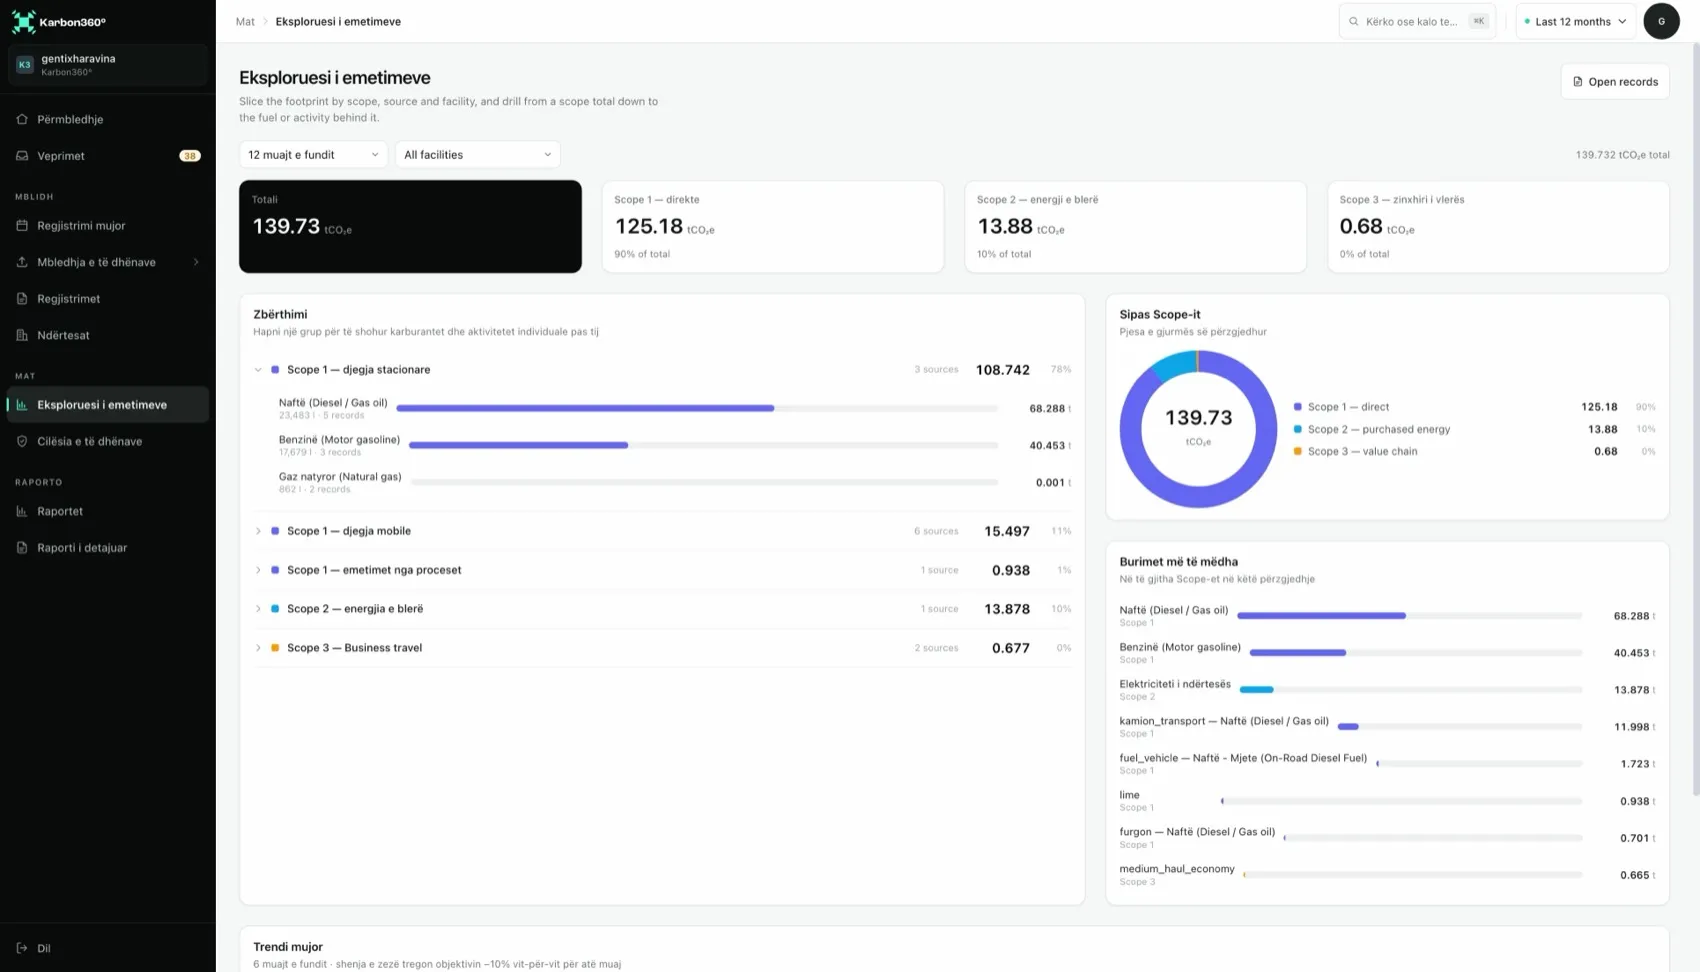This screenshot has height=972, width=1700.
Task: Expand Scope 3 — Business travel group
Action: coord(258,648)
